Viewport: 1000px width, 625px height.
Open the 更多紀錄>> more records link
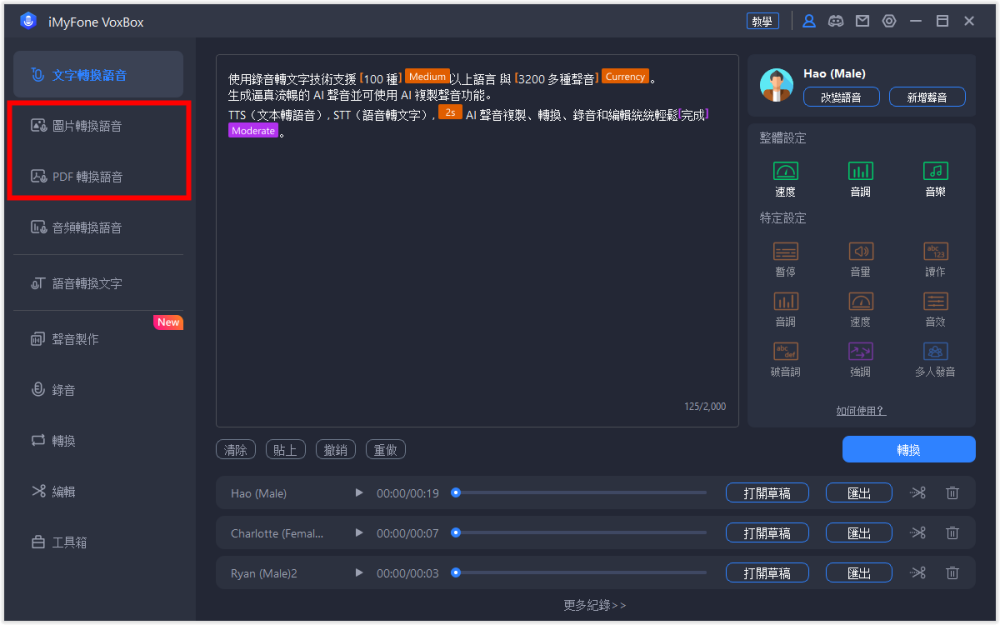click(x=594, y=605)
